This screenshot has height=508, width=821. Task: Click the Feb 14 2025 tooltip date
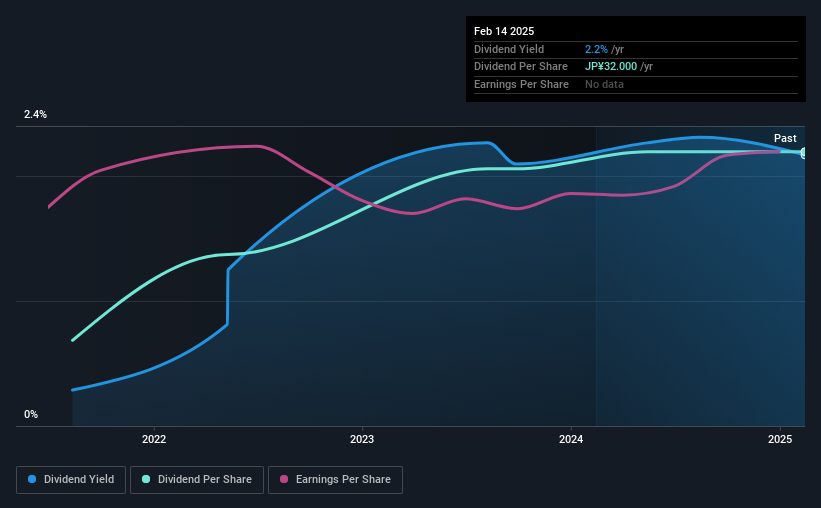(x=504, y=31)
